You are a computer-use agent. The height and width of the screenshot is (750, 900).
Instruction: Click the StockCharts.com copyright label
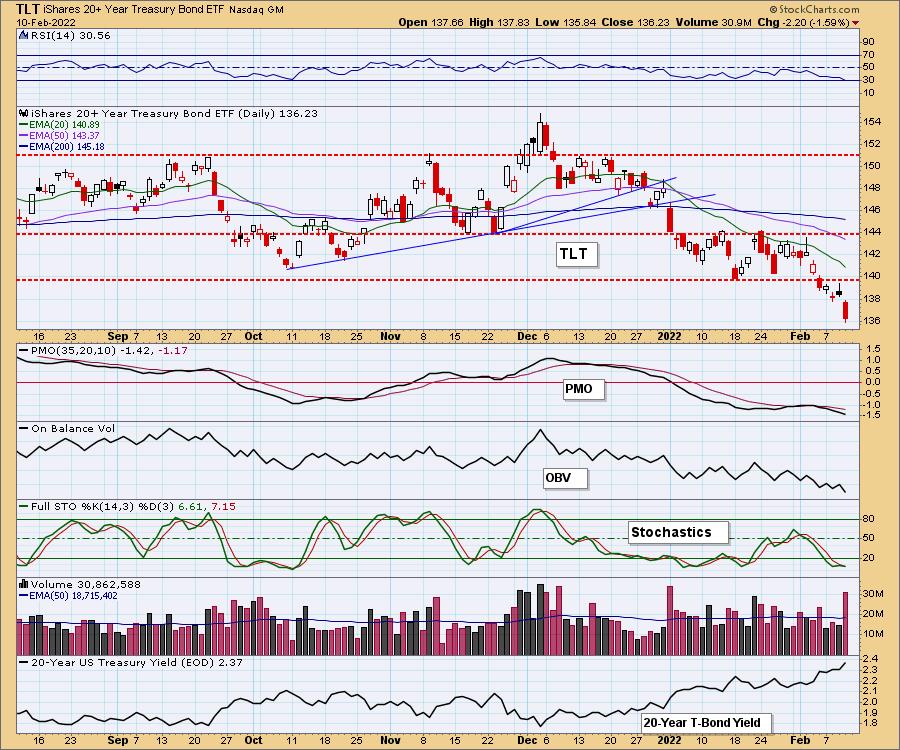[x=814, y=9]
